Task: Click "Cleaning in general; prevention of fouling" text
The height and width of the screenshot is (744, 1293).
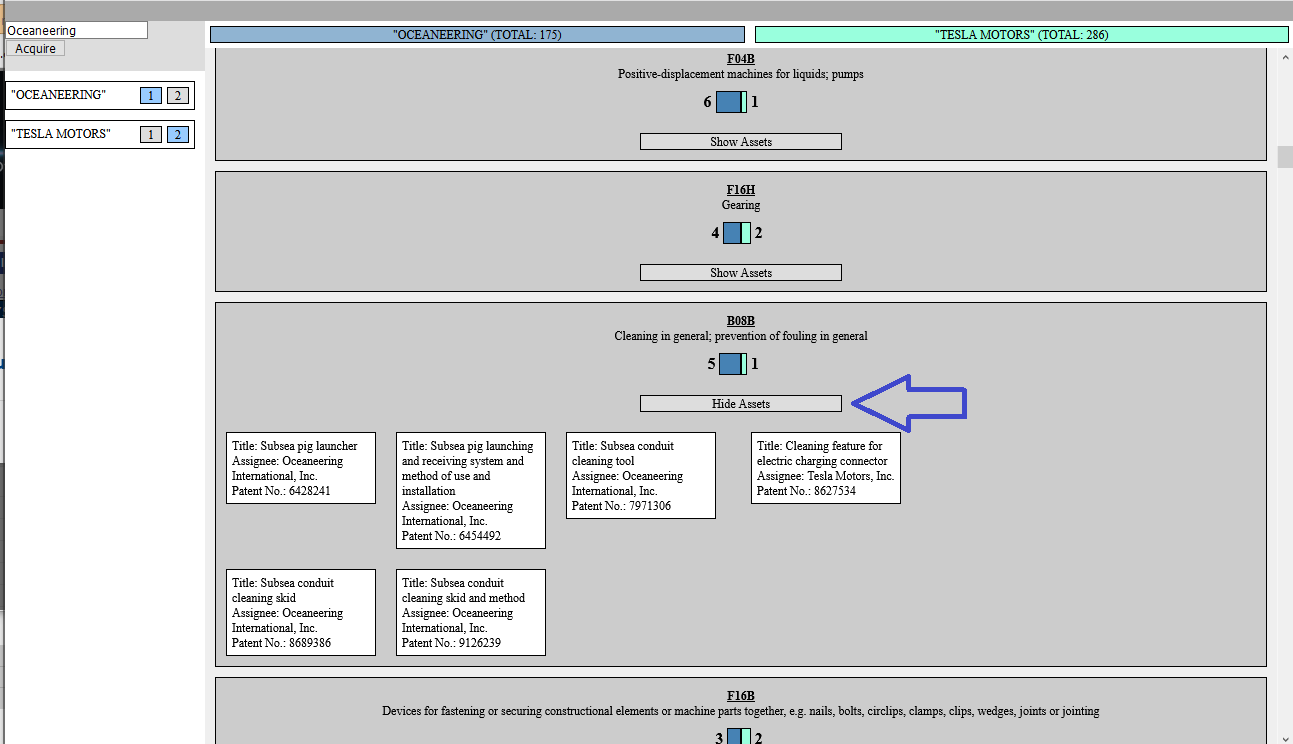Action: point(741,336)
